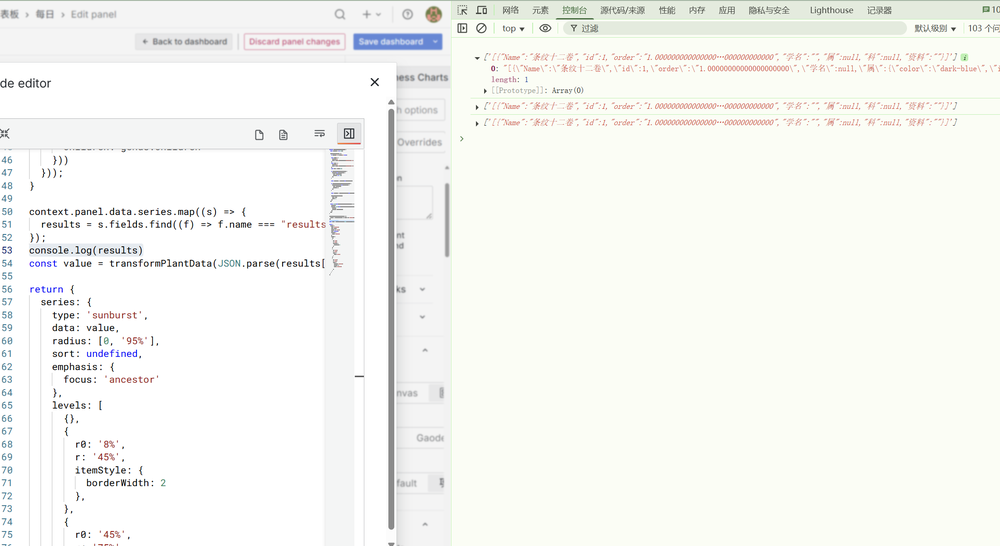Image resolution: width=1000 pixels, height=546 pixels.
Task: Open the 隐私与安全 DevTools tab
Action: (x=769, y=10)
